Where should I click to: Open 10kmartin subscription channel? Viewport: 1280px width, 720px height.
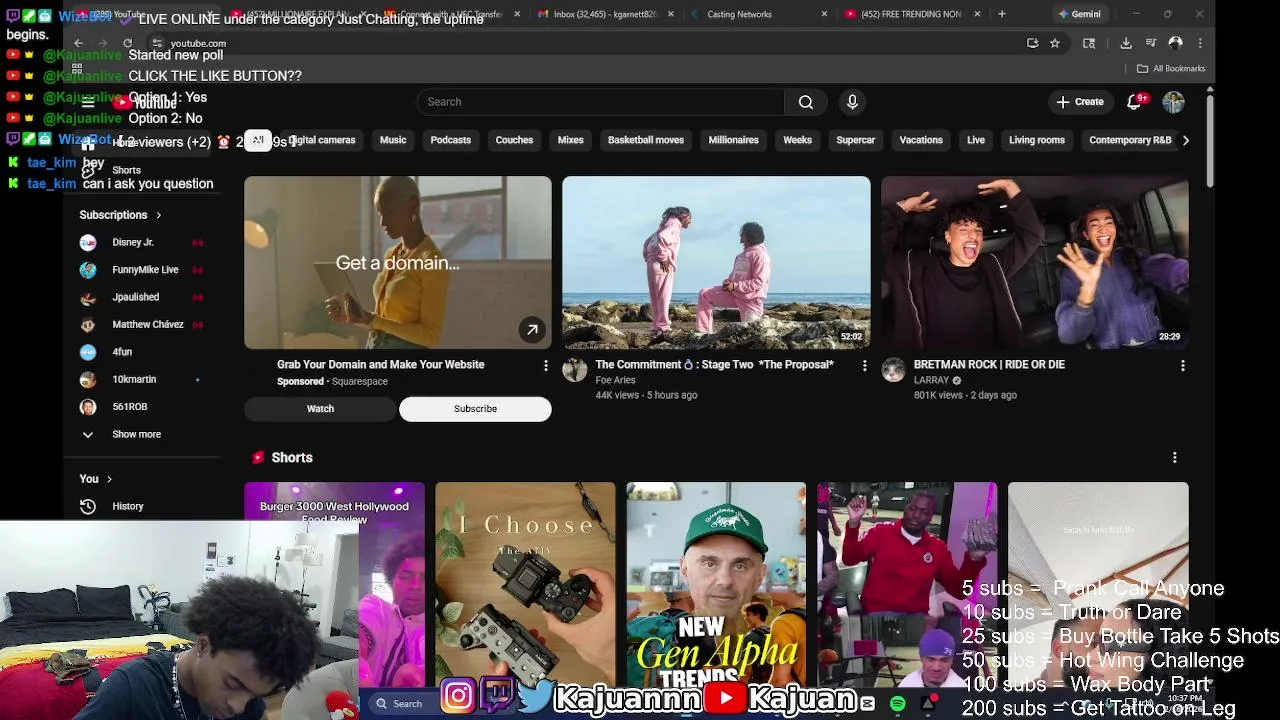134,380
